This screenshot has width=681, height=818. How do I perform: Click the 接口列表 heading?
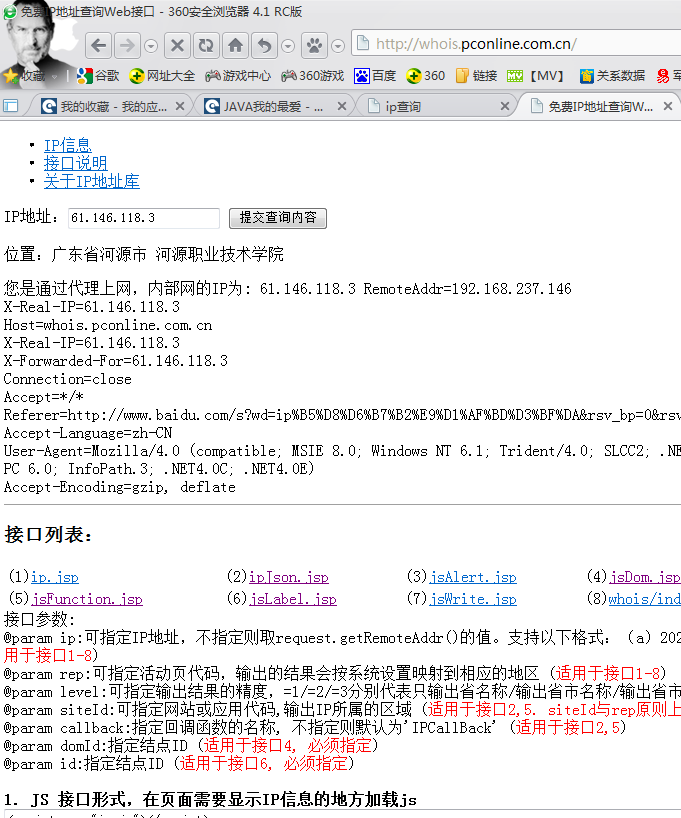[49, 535]
